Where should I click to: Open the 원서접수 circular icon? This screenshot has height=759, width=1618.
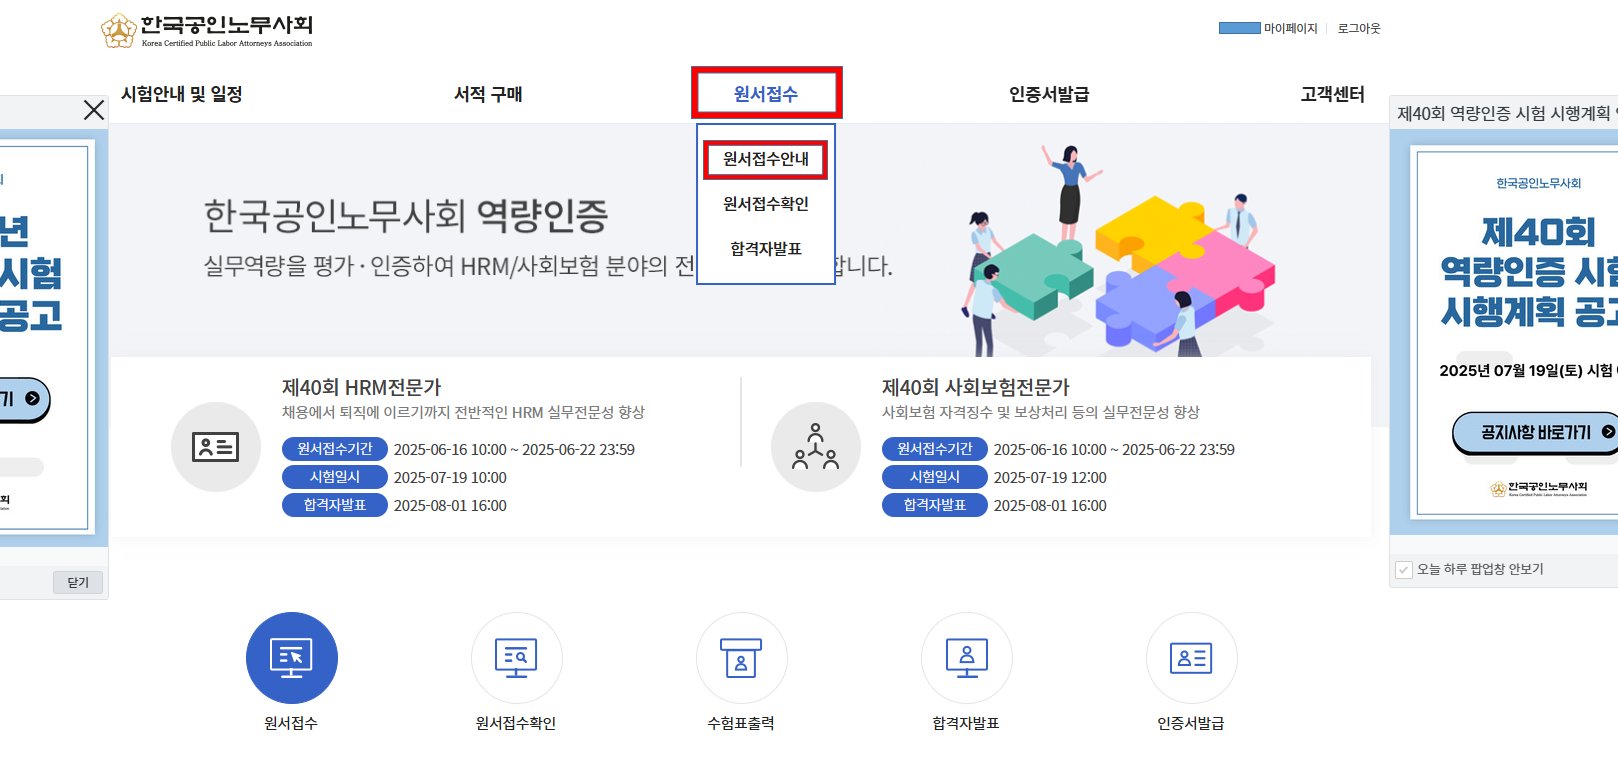tap(292, 658)
